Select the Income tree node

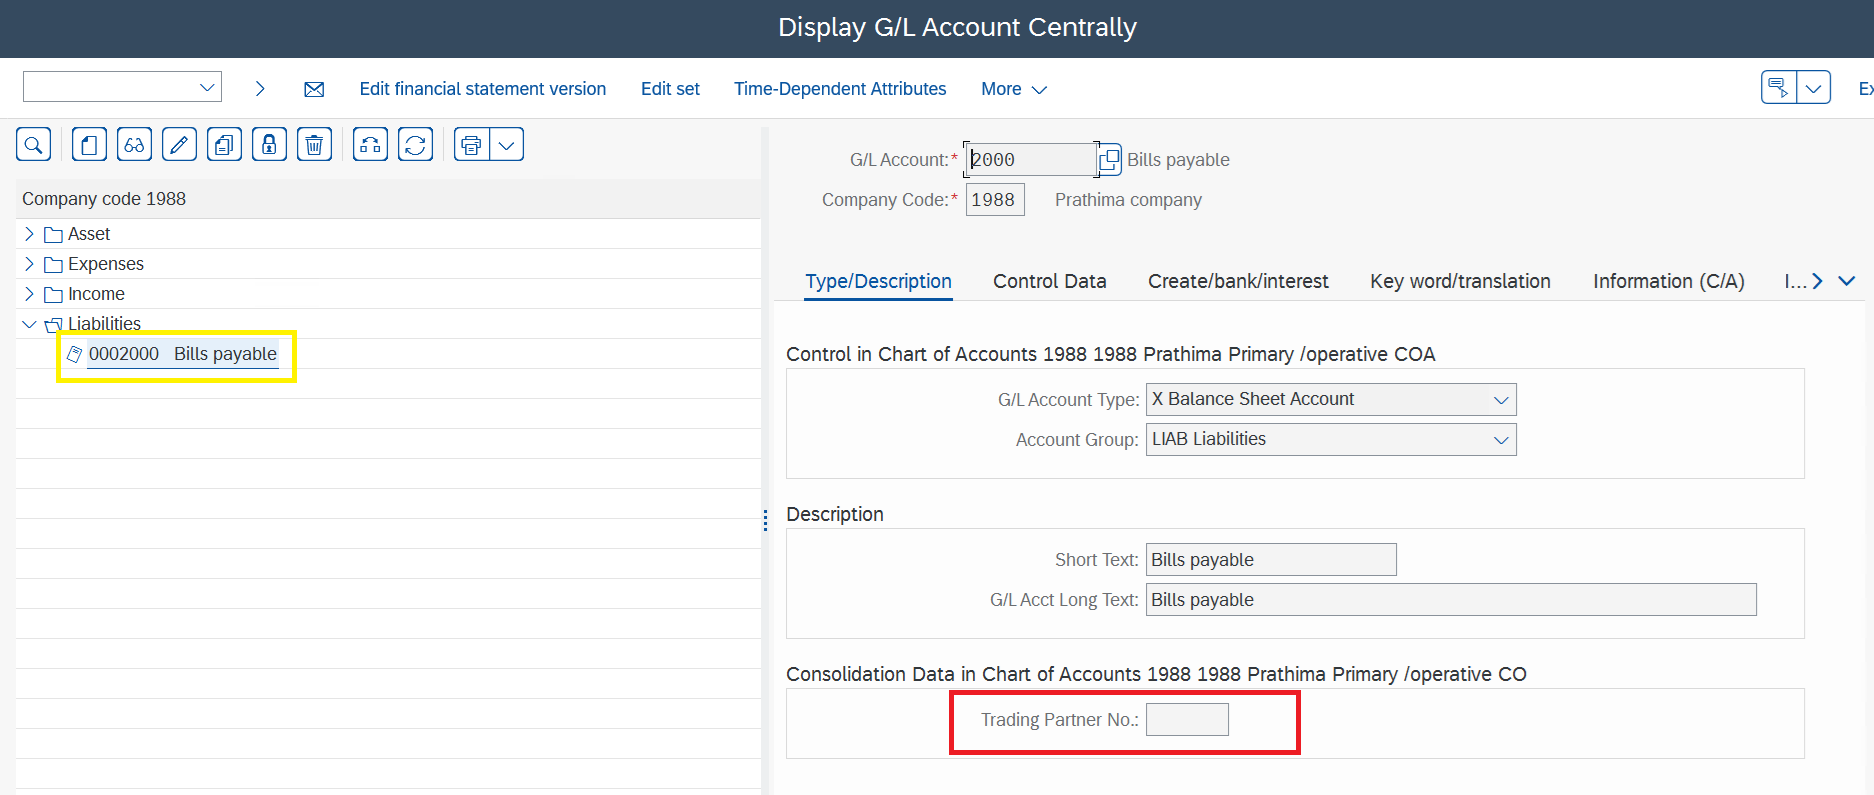[x=96, y=294]
